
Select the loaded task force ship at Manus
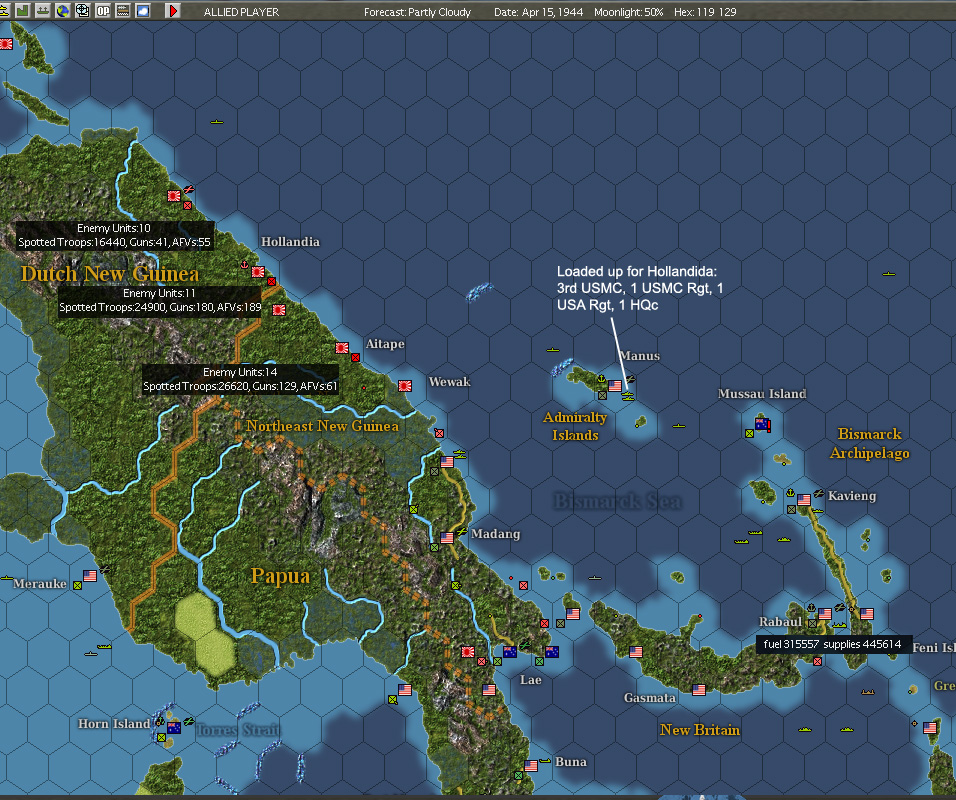coord(628,397)
